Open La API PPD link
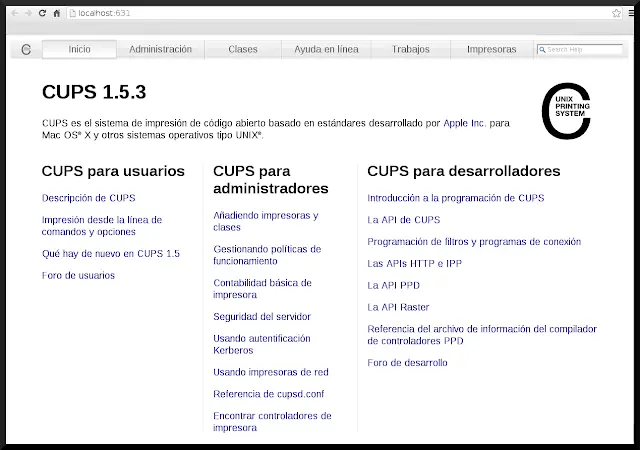This screenshot has width=640, height=450. pyautogui.click(x=393, y=285)
